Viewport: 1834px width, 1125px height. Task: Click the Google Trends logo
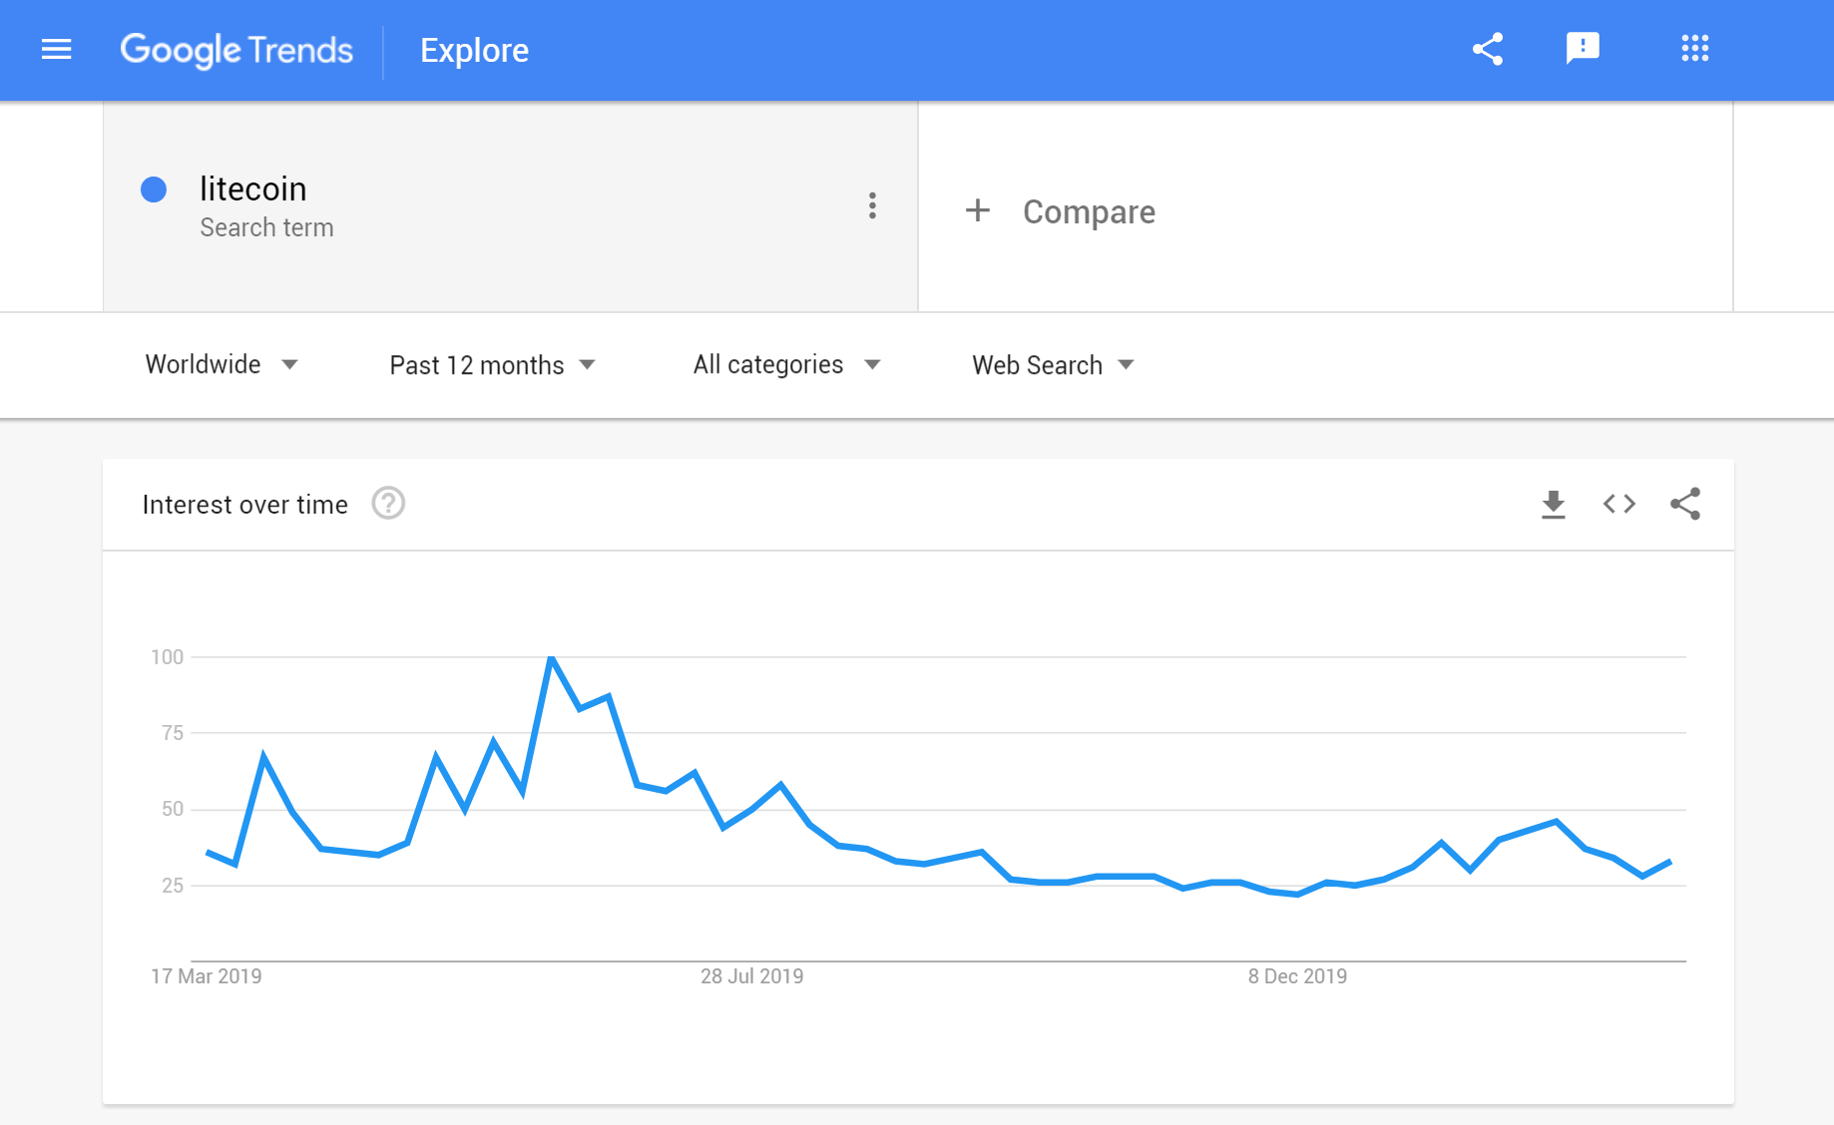pyautogui.click(x=236, y=50)
